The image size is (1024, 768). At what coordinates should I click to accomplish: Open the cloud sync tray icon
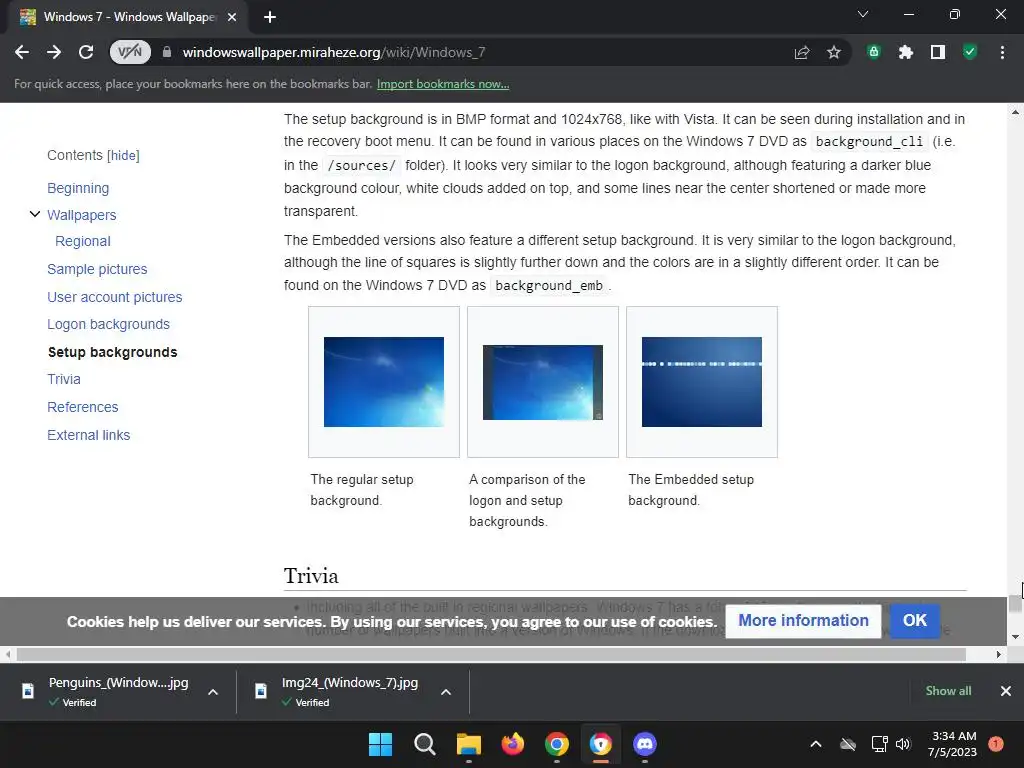pos(848,744)
